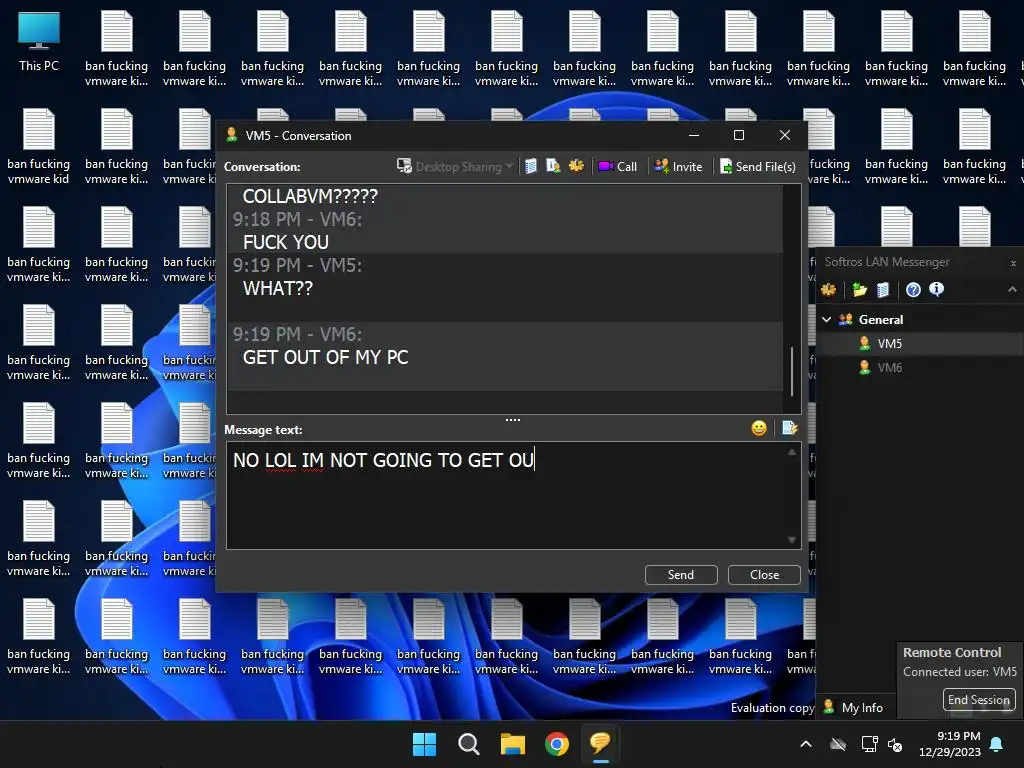Close the conversation with Close button
The height and width of the screenshot is (768, 1024).
click(764, 575)
